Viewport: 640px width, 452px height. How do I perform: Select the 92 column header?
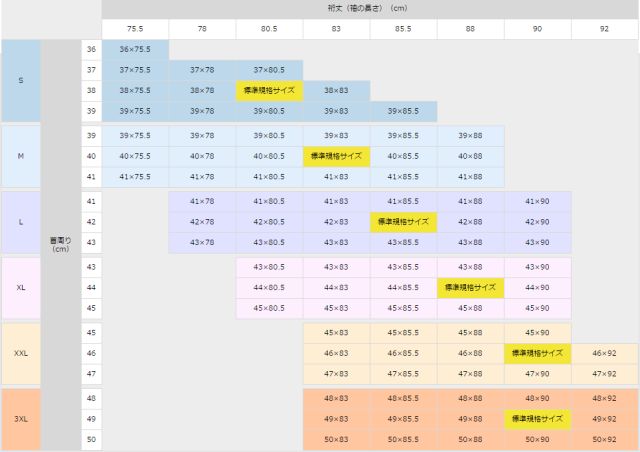click(x=604, y=29)
